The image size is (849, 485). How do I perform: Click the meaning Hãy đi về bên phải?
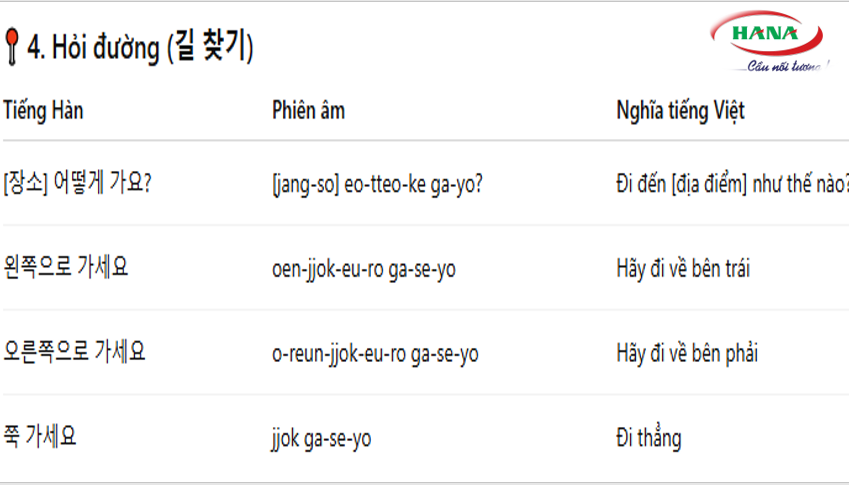(687, 353)
